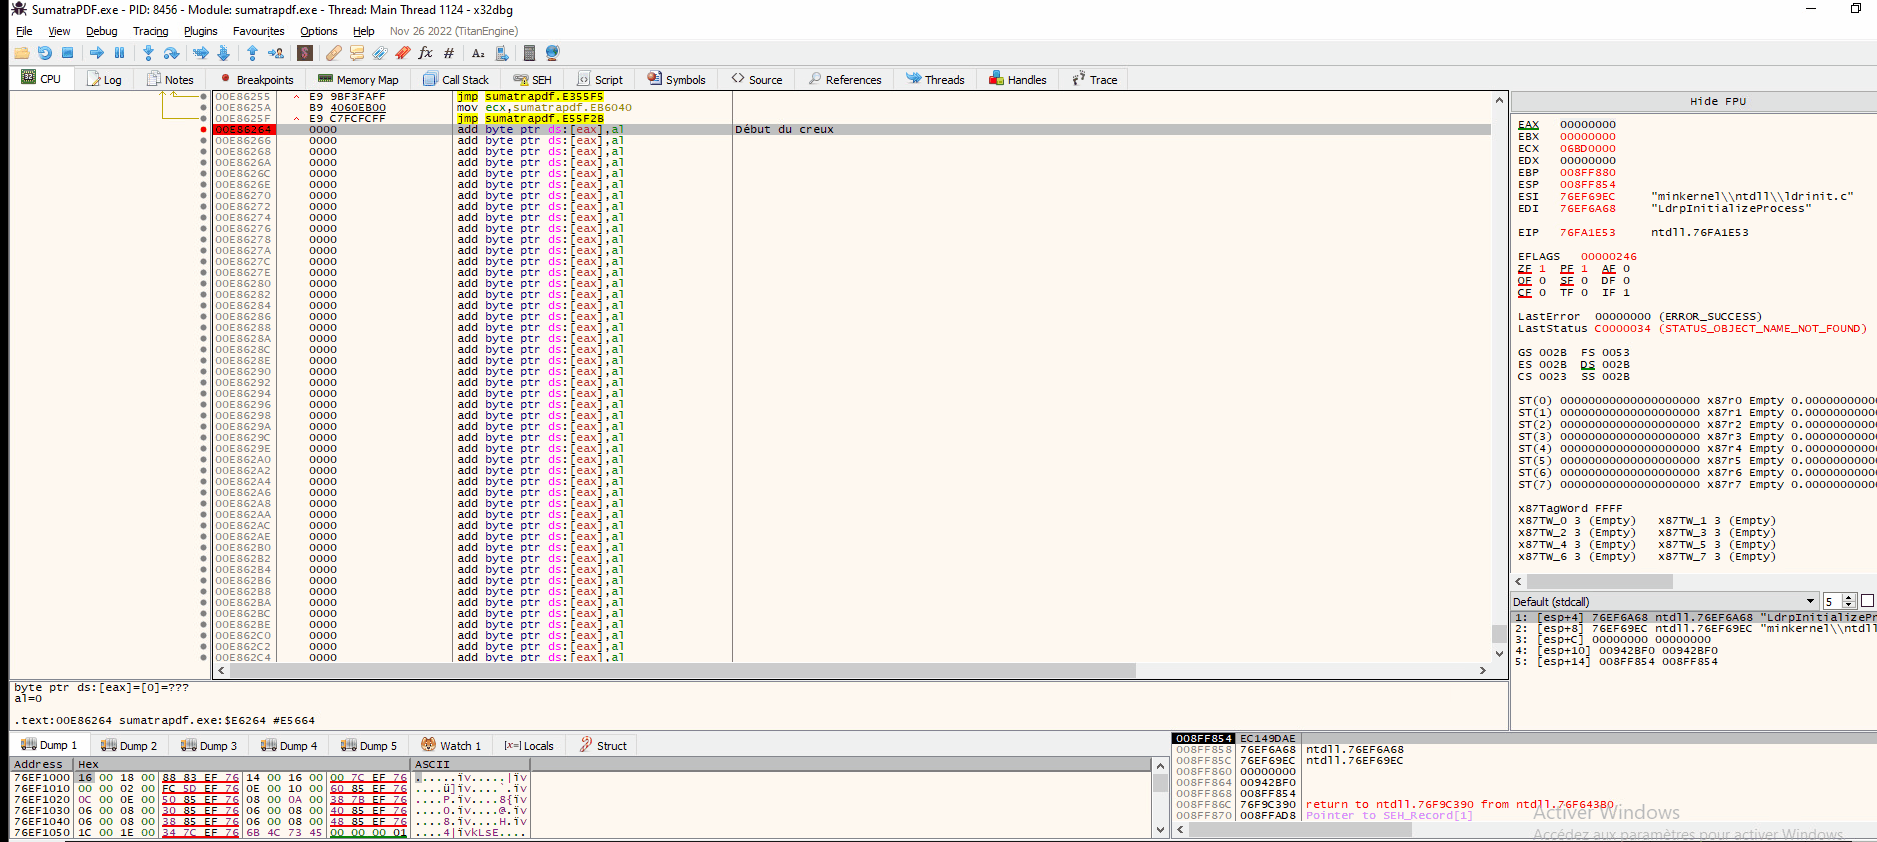Increase the argument count stepper
The image size is (1877, 842).
click(x=1849, y=598)
